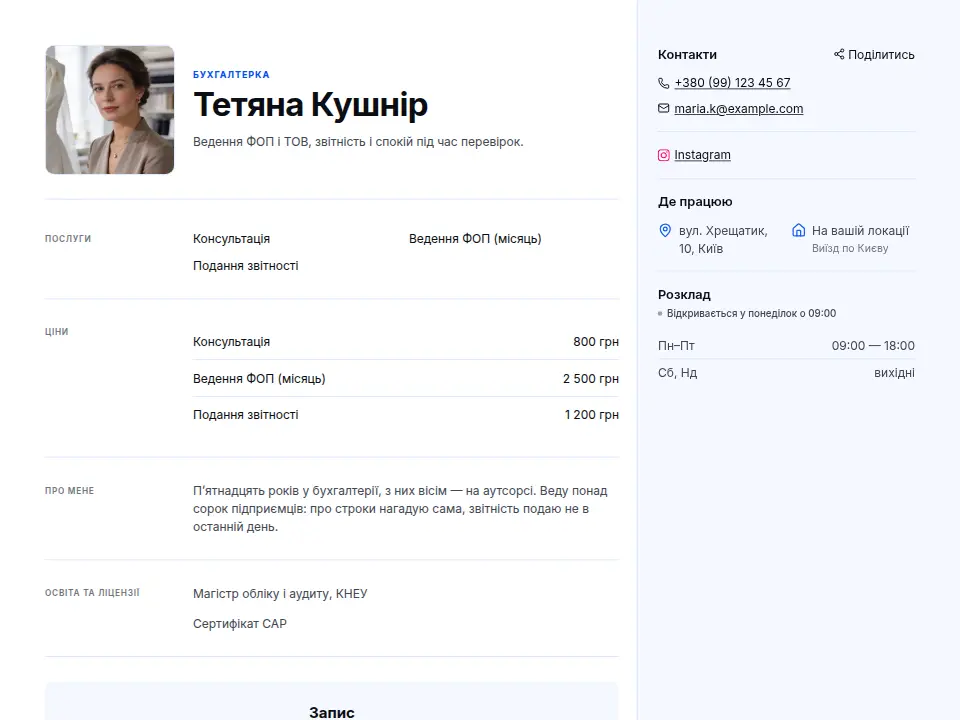Click the Запис booking heading
The height and width of the screenshot is (720, 960).
[331, 713]
